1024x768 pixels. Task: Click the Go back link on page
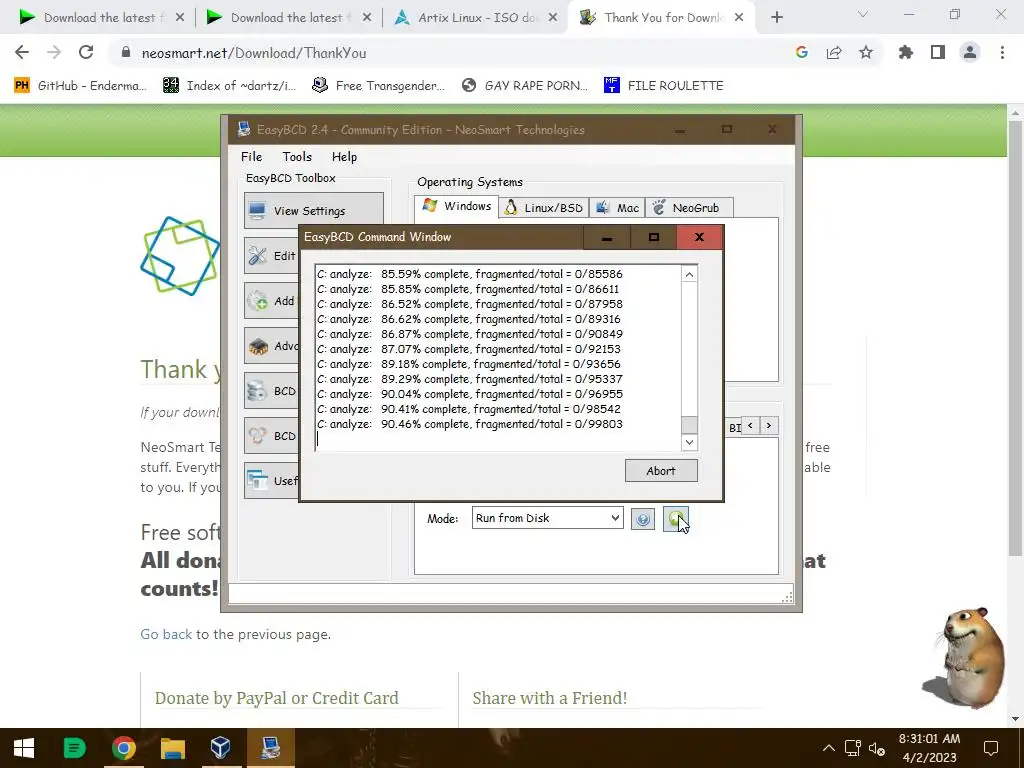click(166, 634)
